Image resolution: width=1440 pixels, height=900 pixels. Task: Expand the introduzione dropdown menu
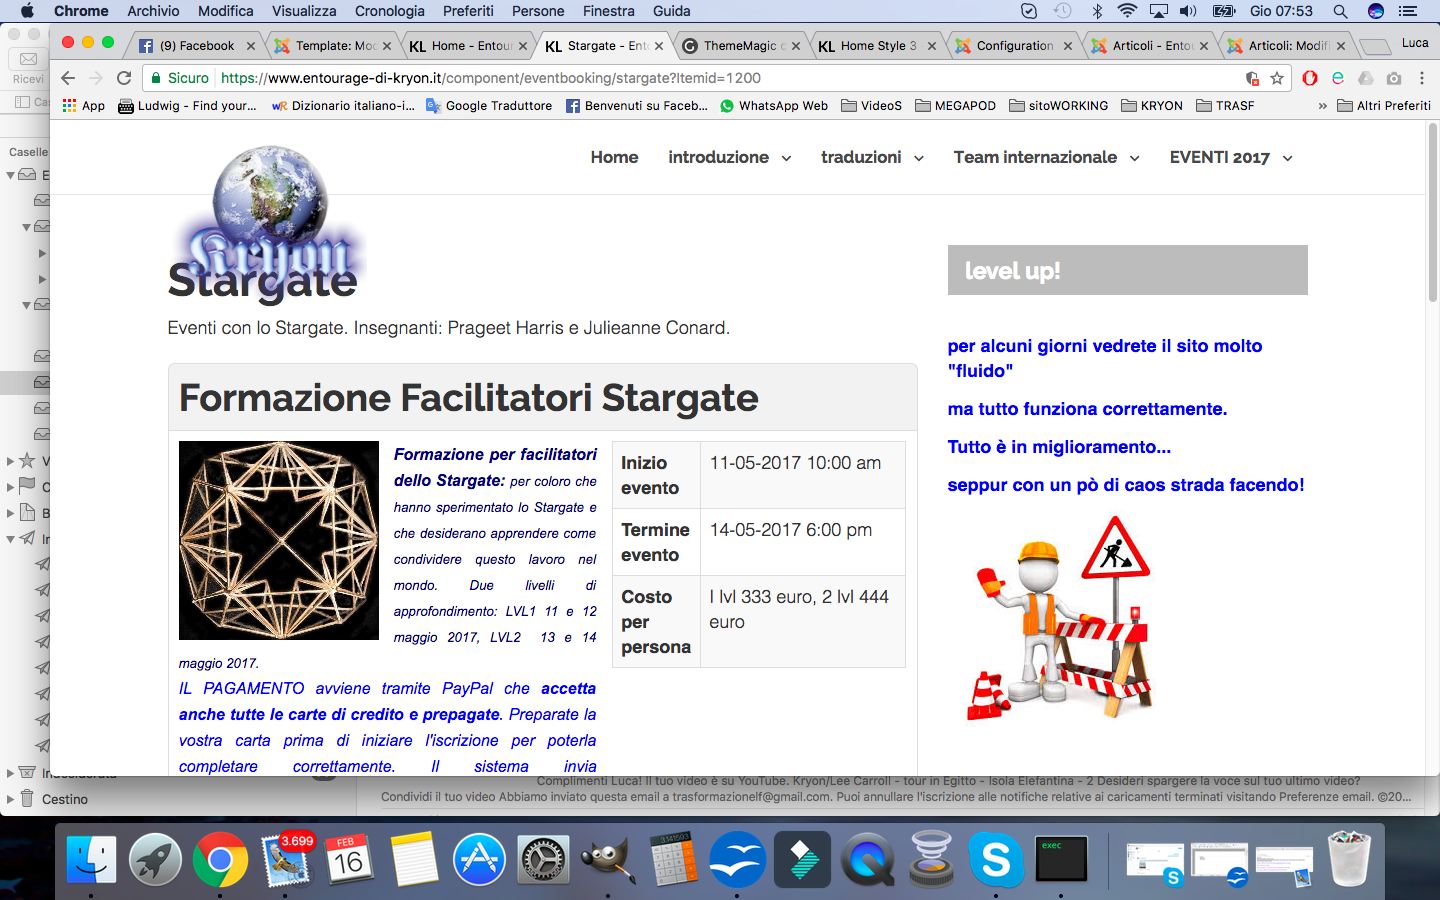(x=729, y=157)
